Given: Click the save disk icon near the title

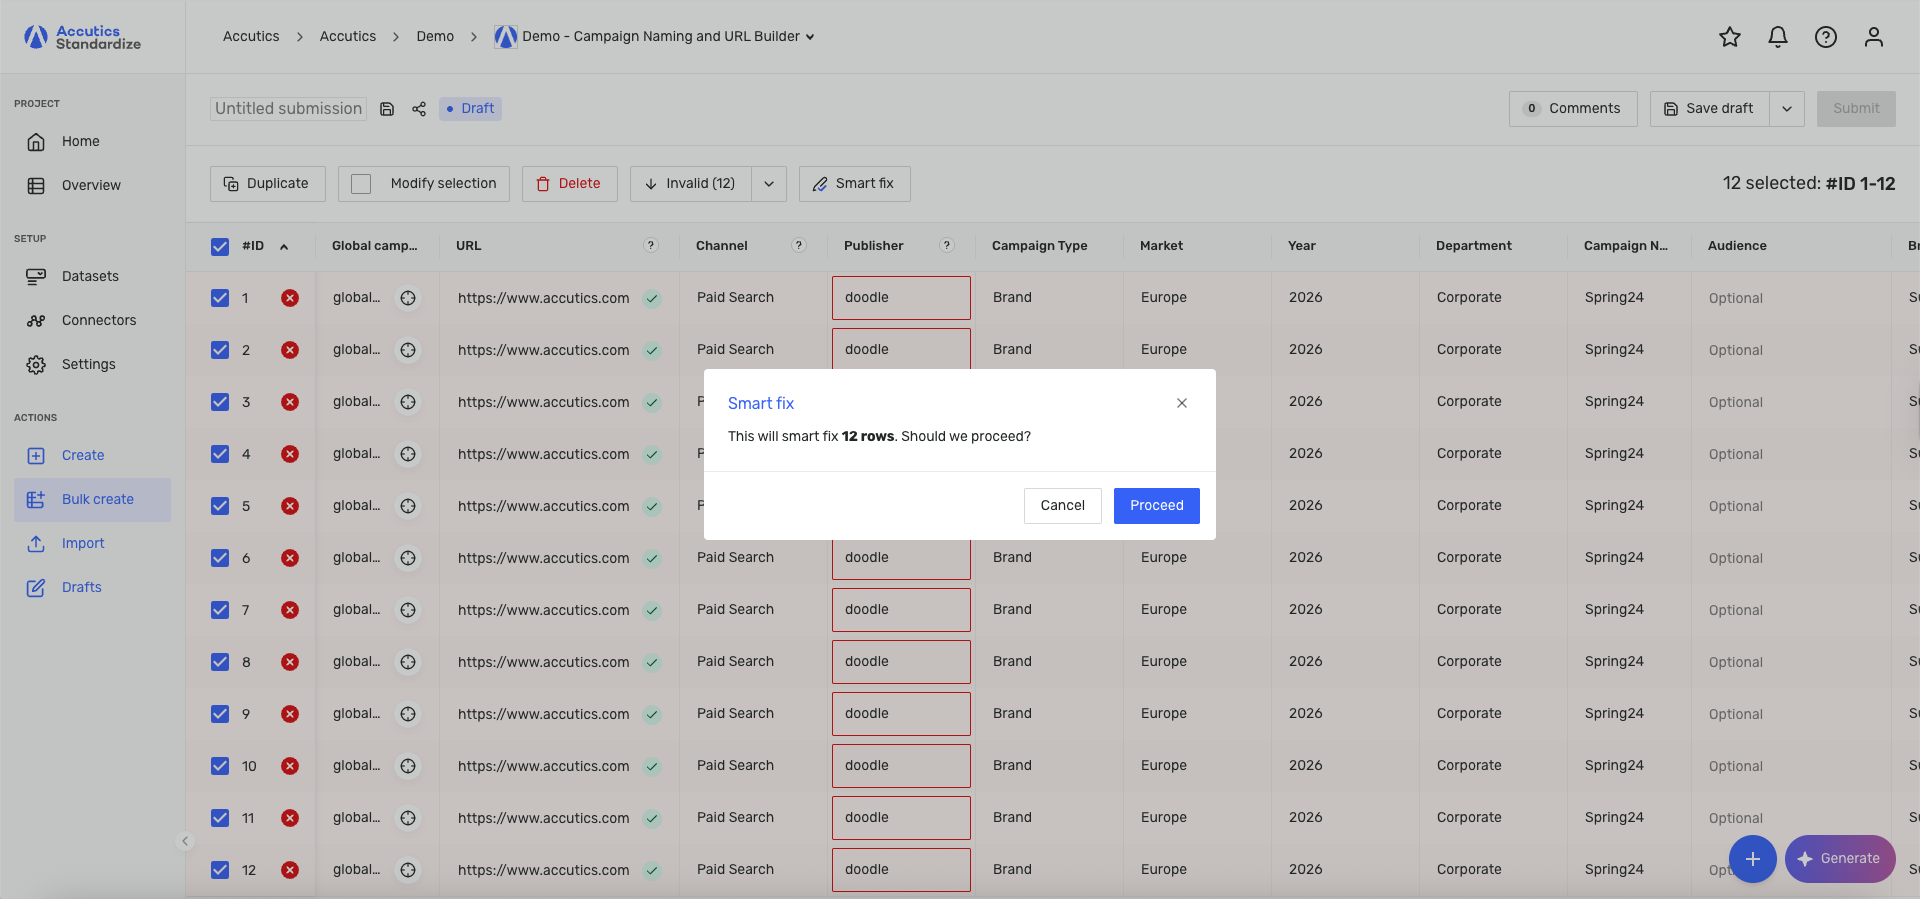Looking at the screenshot, I should pos(387,109).
